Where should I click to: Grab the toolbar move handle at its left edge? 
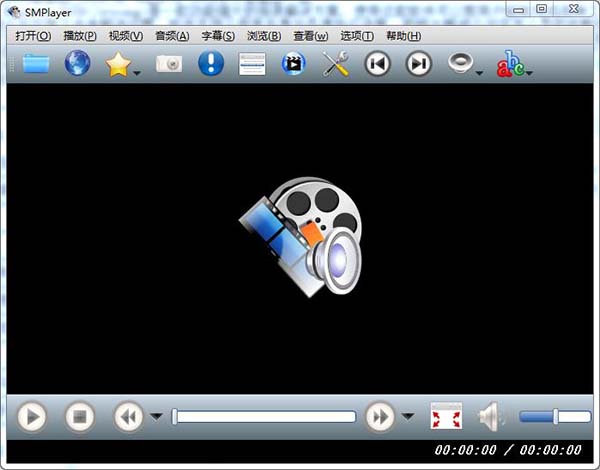[x=12, y=64]
